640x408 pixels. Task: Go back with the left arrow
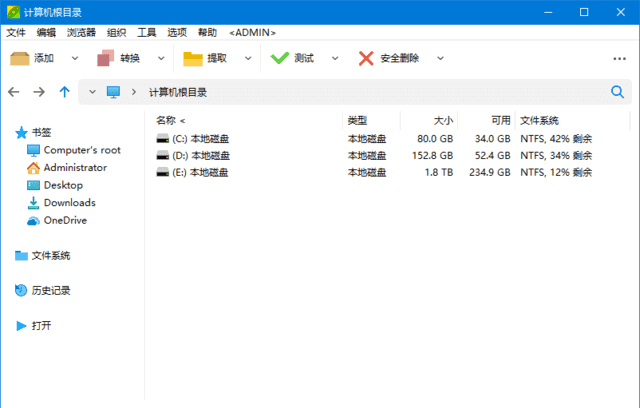(13, 92)
